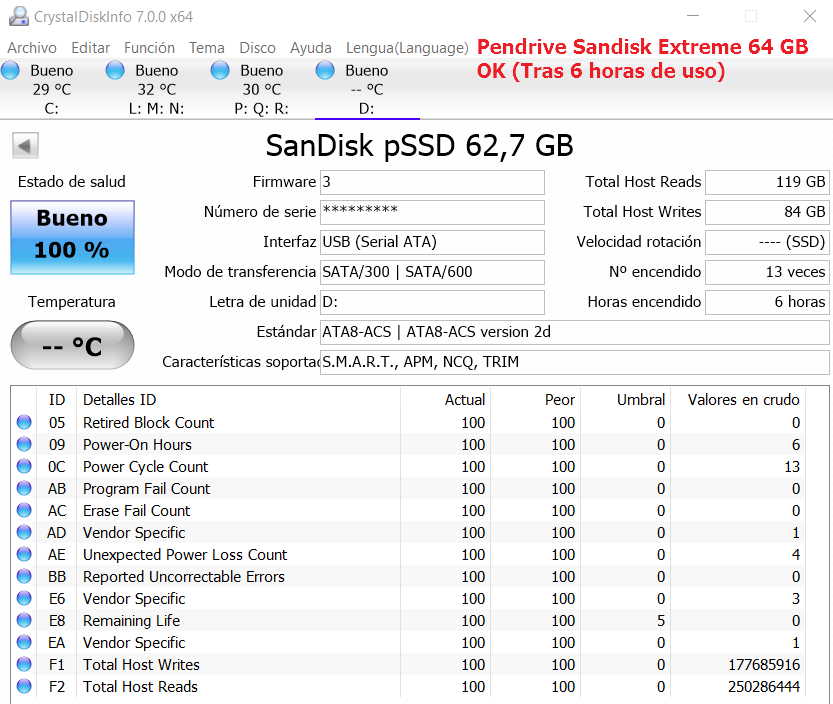Screen dimensions: 833x704
Task: Open the Función menu
Action: (x=149, y=48)
